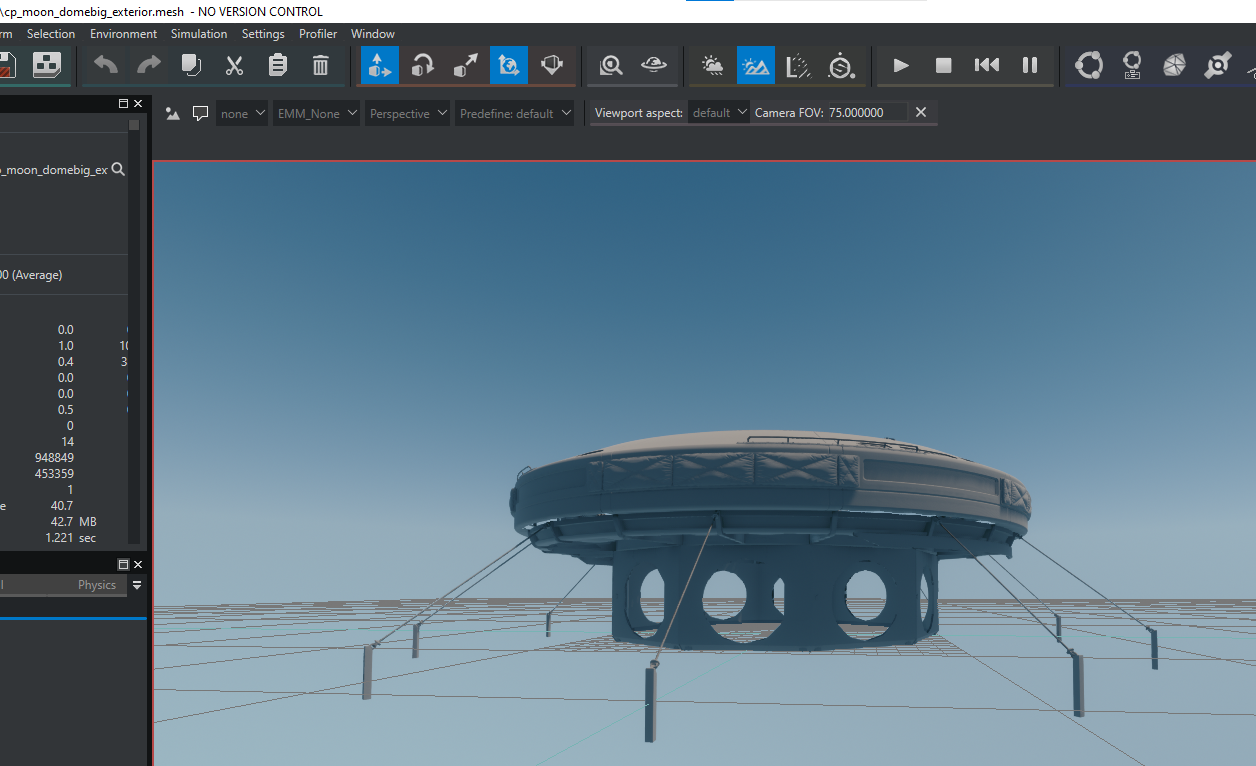This screenshot has width=1256, height=766.
Task: Open the Simulation menu
Action: click(199, 34)
